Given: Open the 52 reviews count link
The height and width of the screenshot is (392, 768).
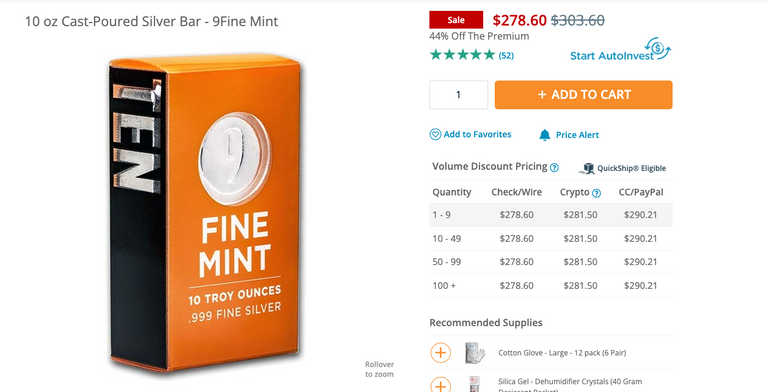Looking at the screenshot, I should 506,55.
